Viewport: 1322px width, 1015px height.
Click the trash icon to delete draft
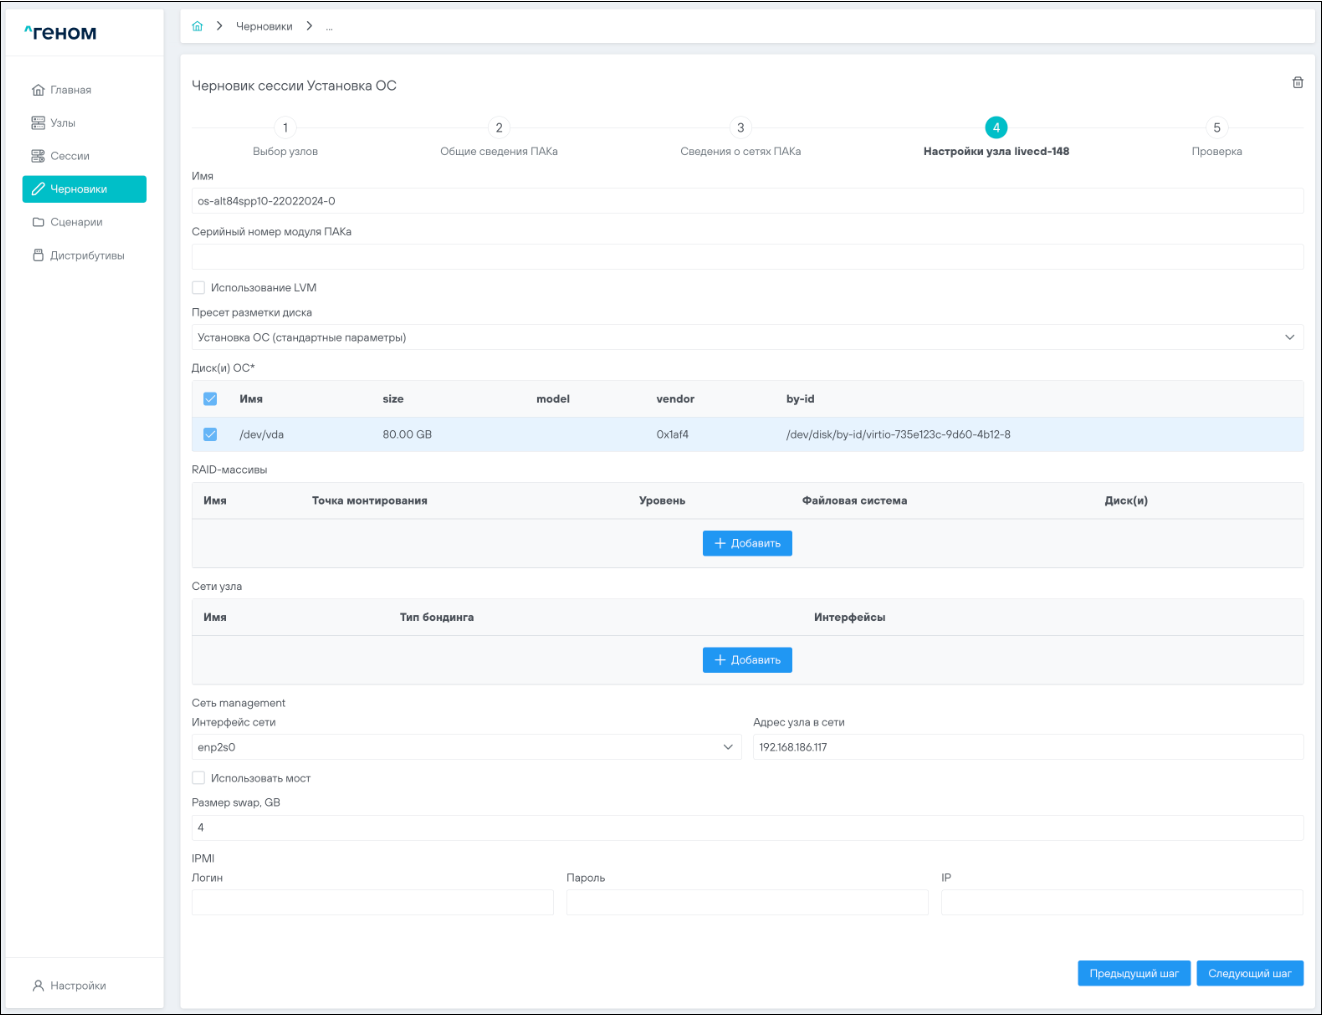pos(1297,83)
